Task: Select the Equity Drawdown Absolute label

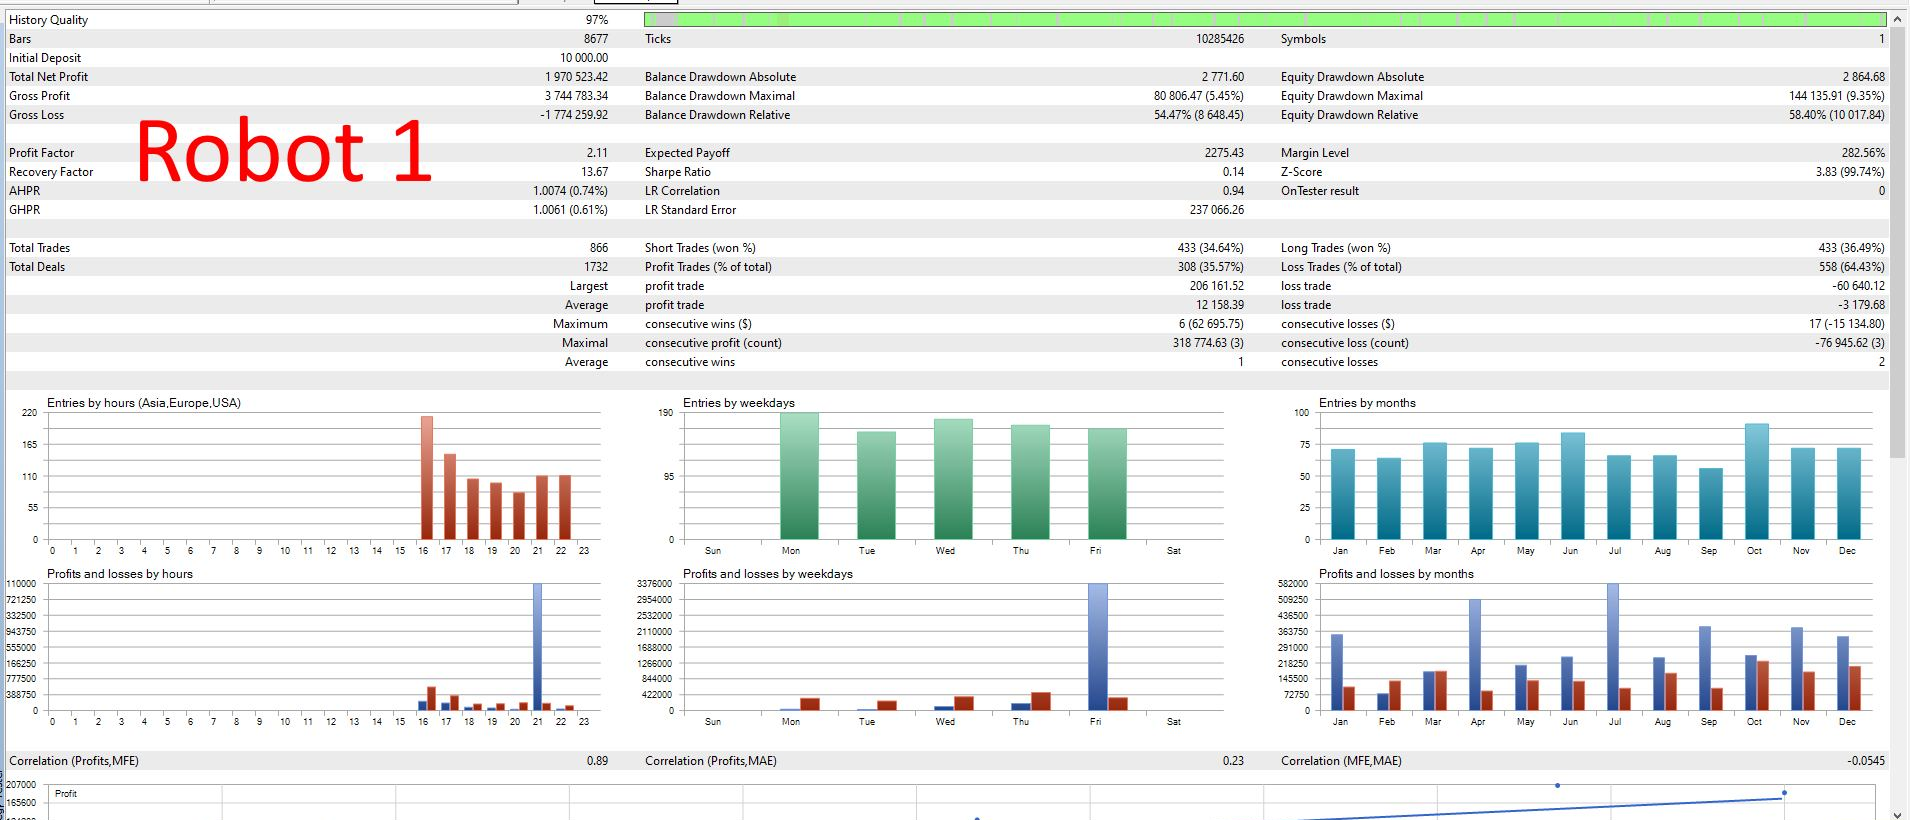Action: [1352, 77]
